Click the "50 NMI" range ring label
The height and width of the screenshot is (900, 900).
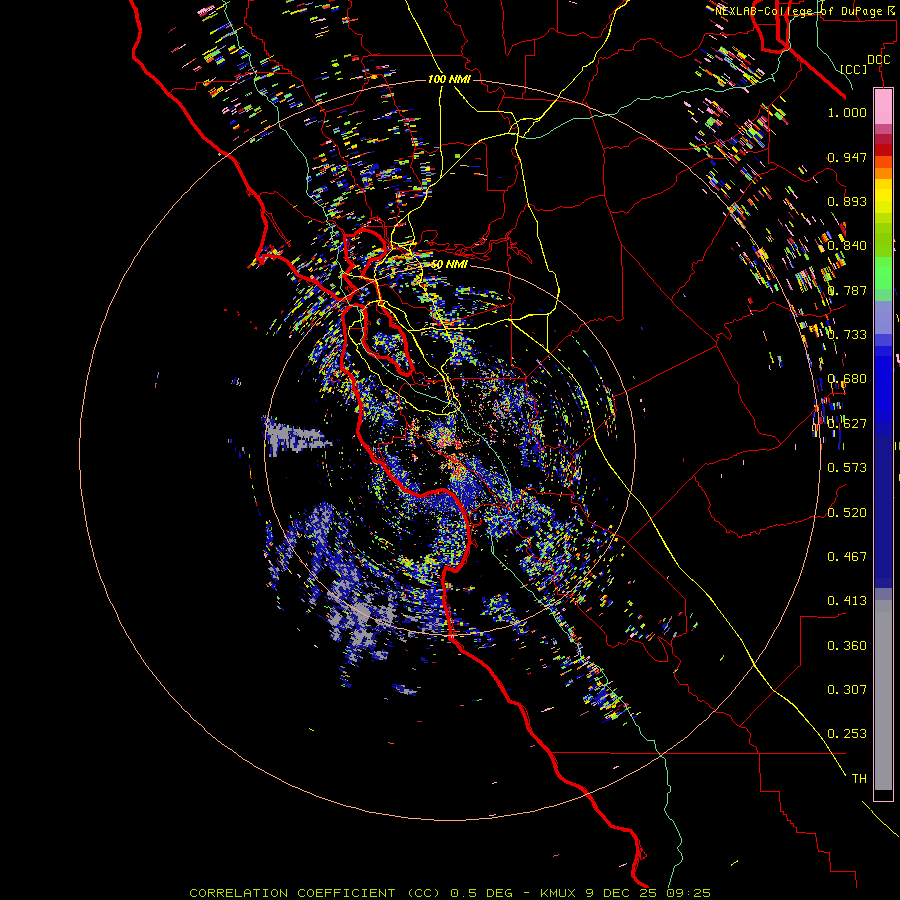pos(449,265)
